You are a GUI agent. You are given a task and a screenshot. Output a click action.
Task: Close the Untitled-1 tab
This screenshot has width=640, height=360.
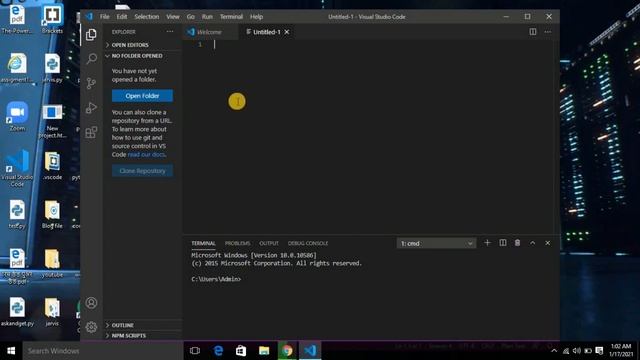coord(287,32)
